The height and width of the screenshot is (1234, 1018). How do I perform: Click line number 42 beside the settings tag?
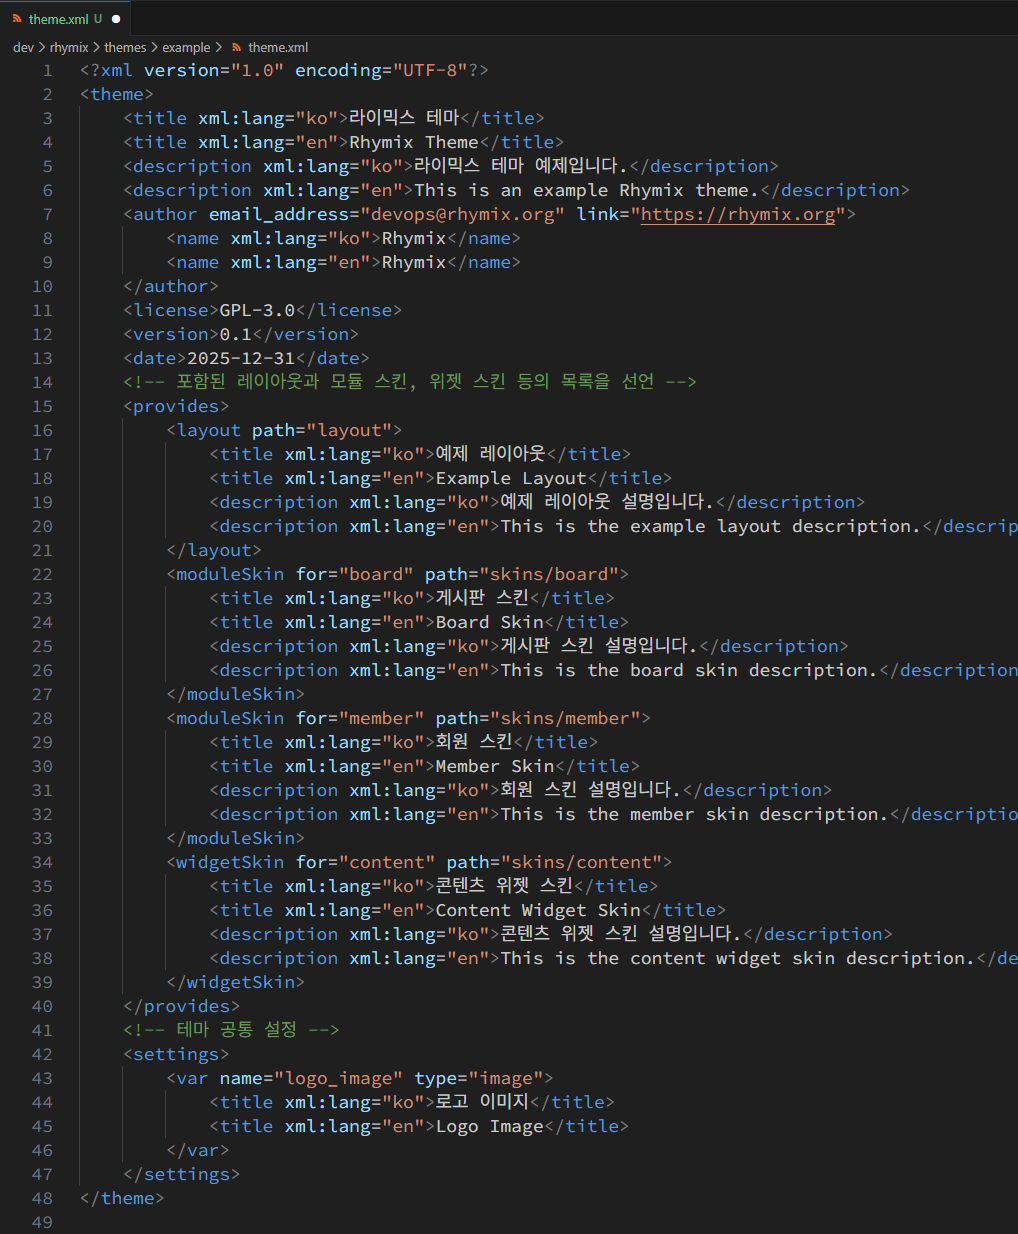pyautogui.click(x=42, y=1054)
